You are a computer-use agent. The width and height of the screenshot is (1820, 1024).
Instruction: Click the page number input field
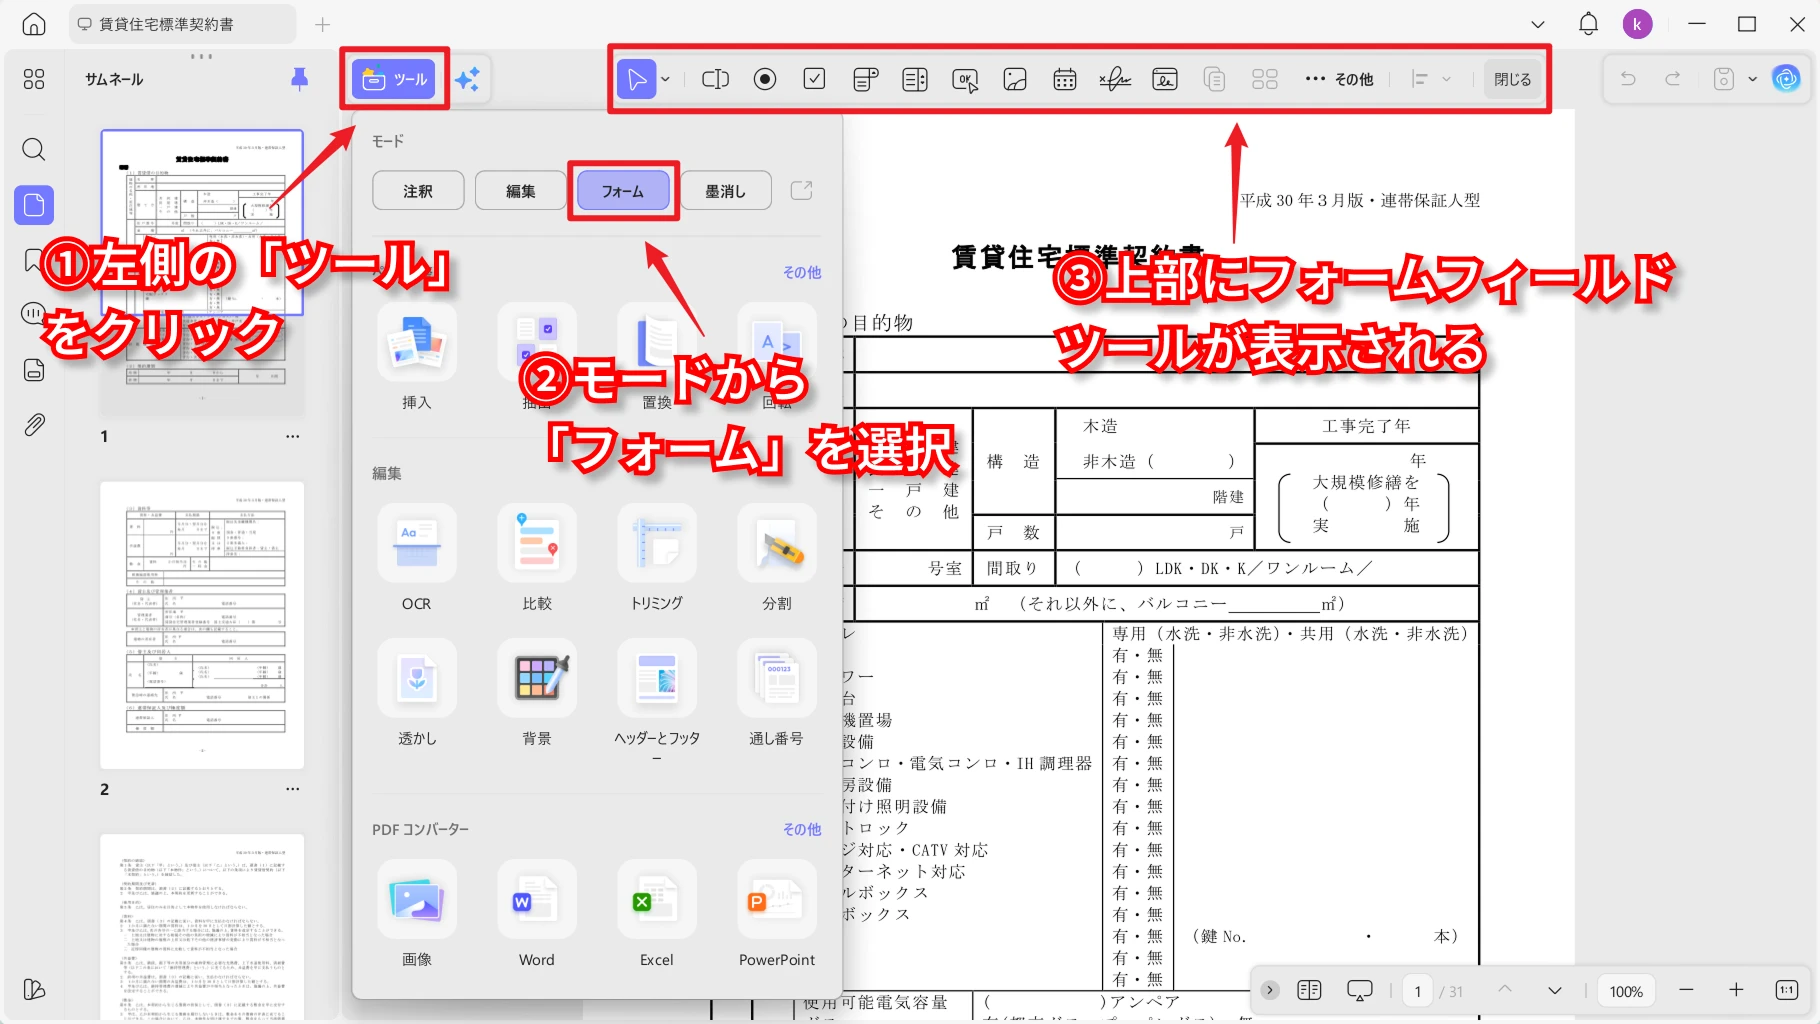pos(1417,991)
